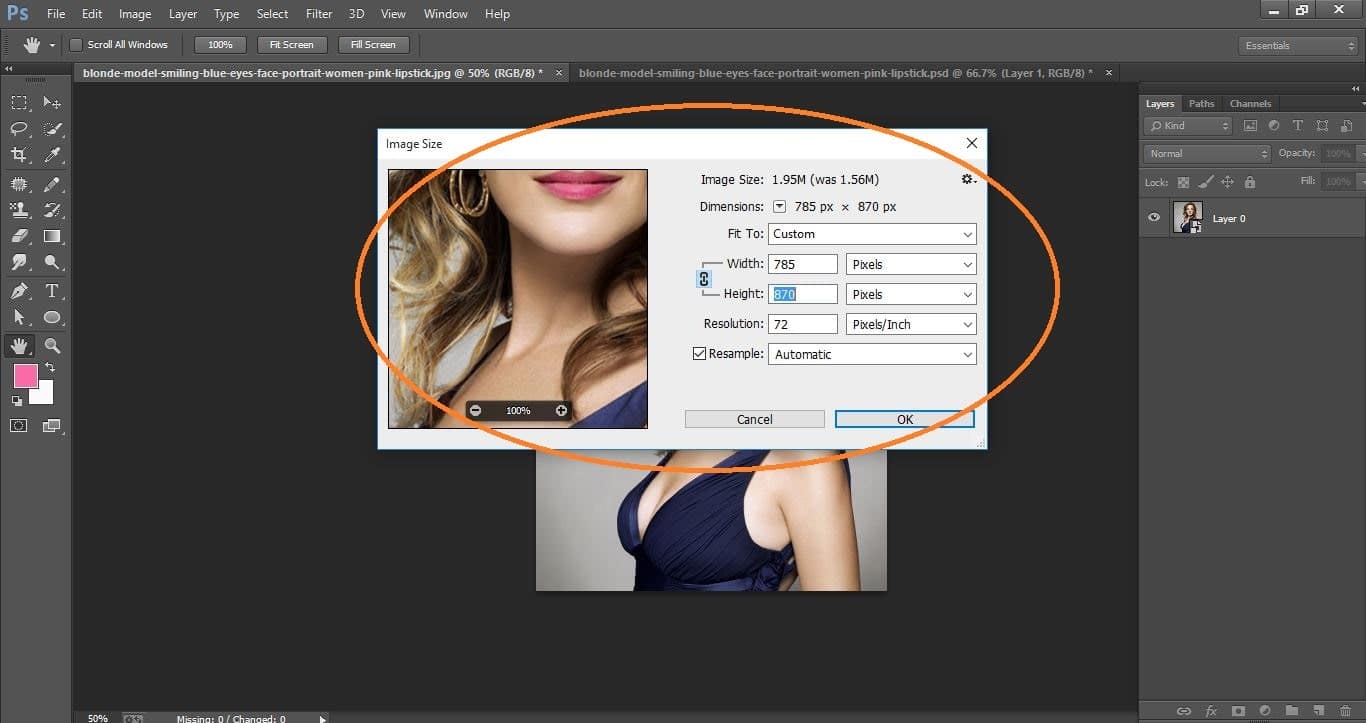Viewport: 1366px width, 723px height.
Task: Cancel the Image Size dialog
Action: click(754, 419)
